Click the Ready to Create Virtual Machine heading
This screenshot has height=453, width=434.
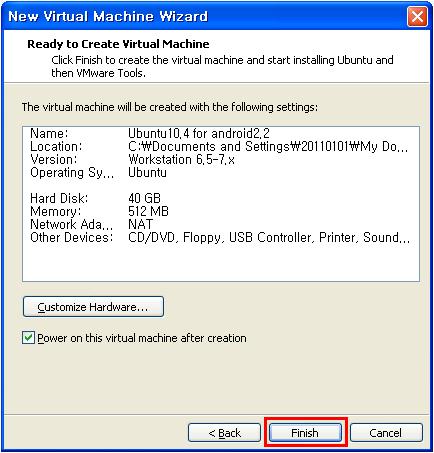pyautogui.click(x=118, y=44)
